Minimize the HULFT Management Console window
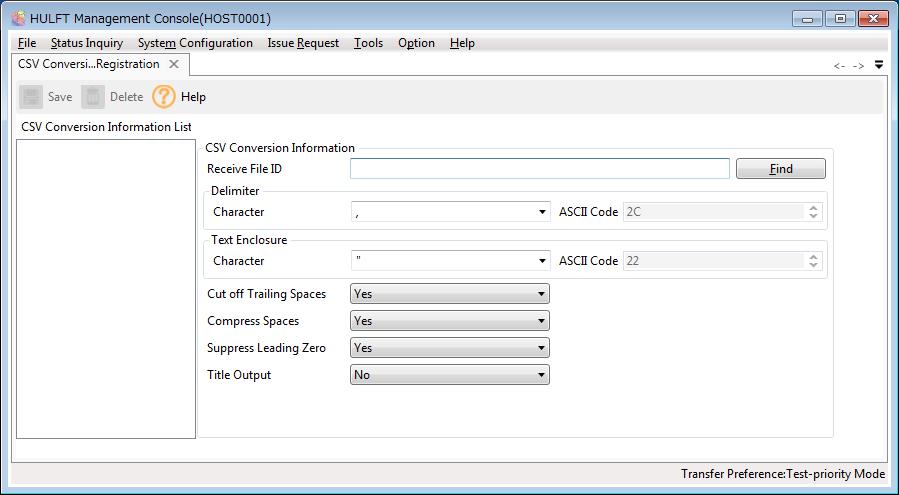Image resolution: width=899 pixels, height=495 pixels. pos(808,19)
